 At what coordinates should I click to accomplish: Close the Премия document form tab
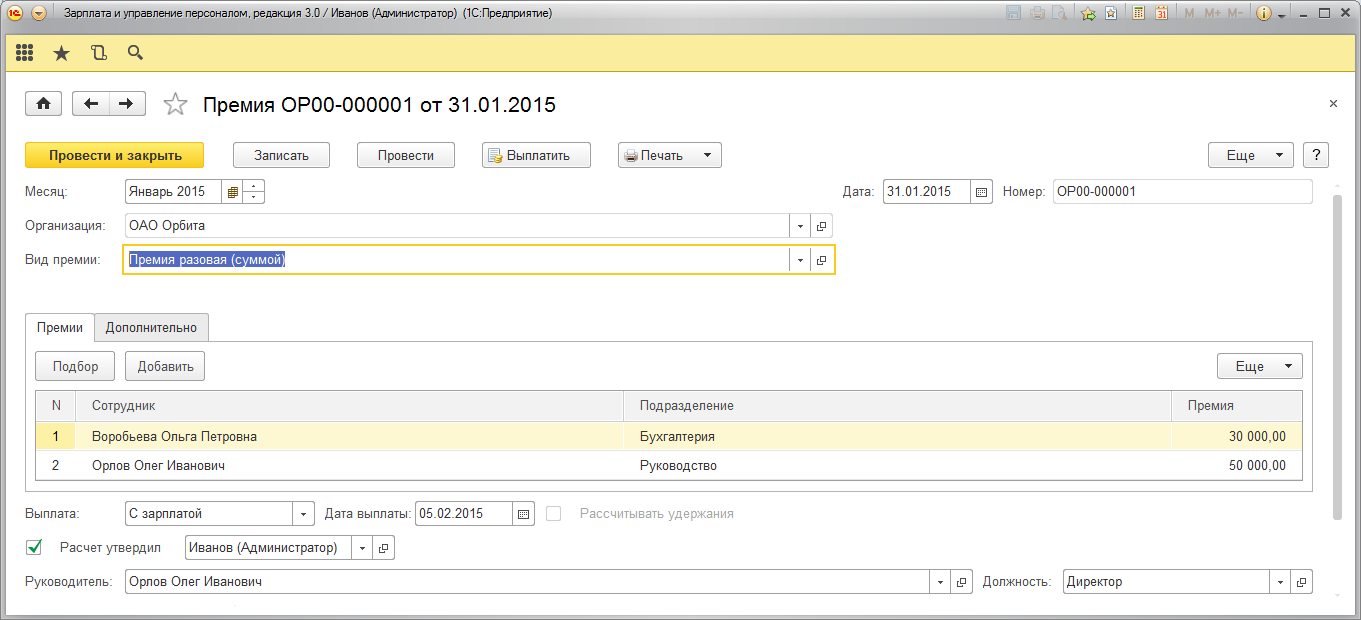(x=1333, y=104)
